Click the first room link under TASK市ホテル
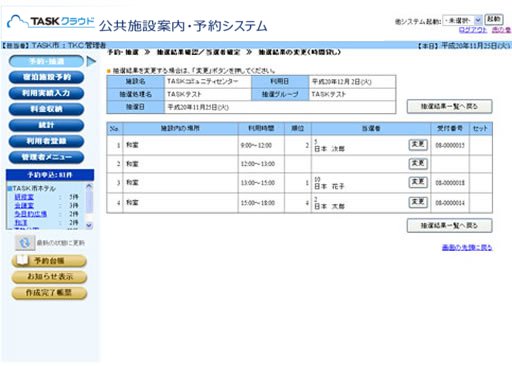This screenshot has height=366, width=512. 24,197
